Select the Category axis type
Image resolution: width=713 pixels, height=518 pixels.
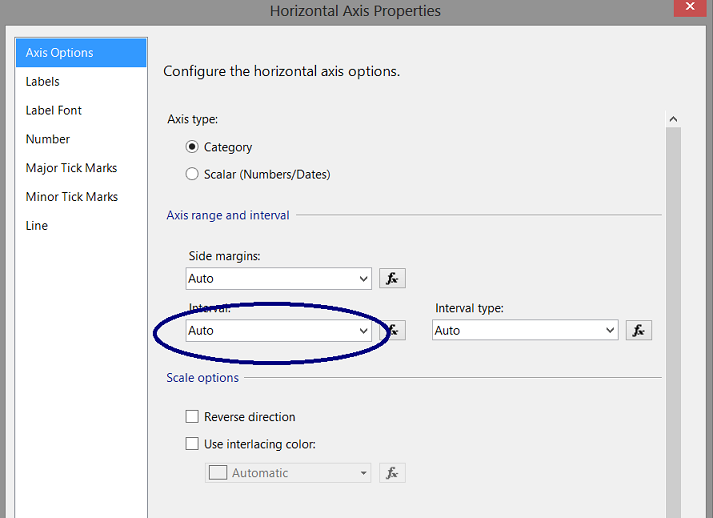(193, 147)
